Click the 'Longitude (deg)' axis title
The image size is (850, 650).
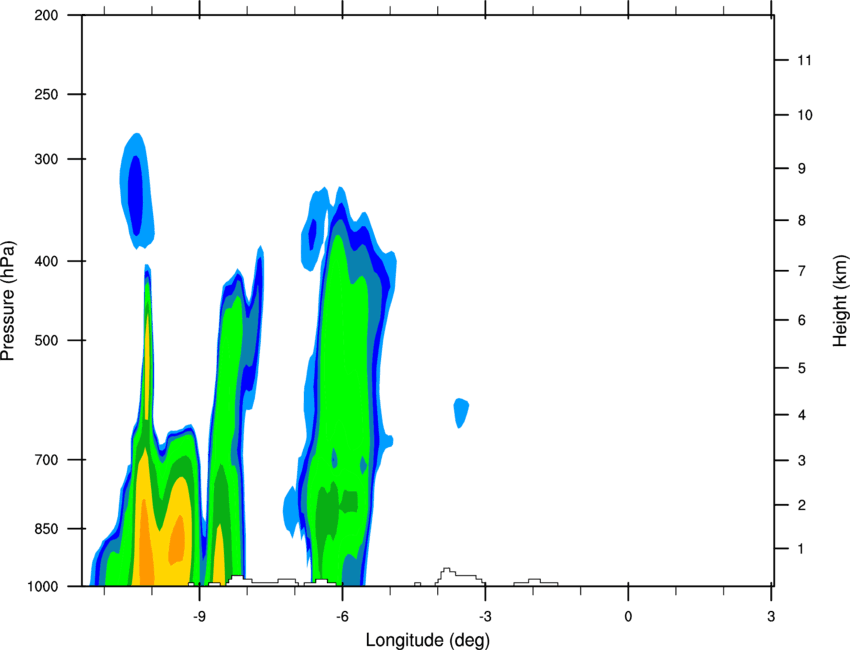pos(428,640)
